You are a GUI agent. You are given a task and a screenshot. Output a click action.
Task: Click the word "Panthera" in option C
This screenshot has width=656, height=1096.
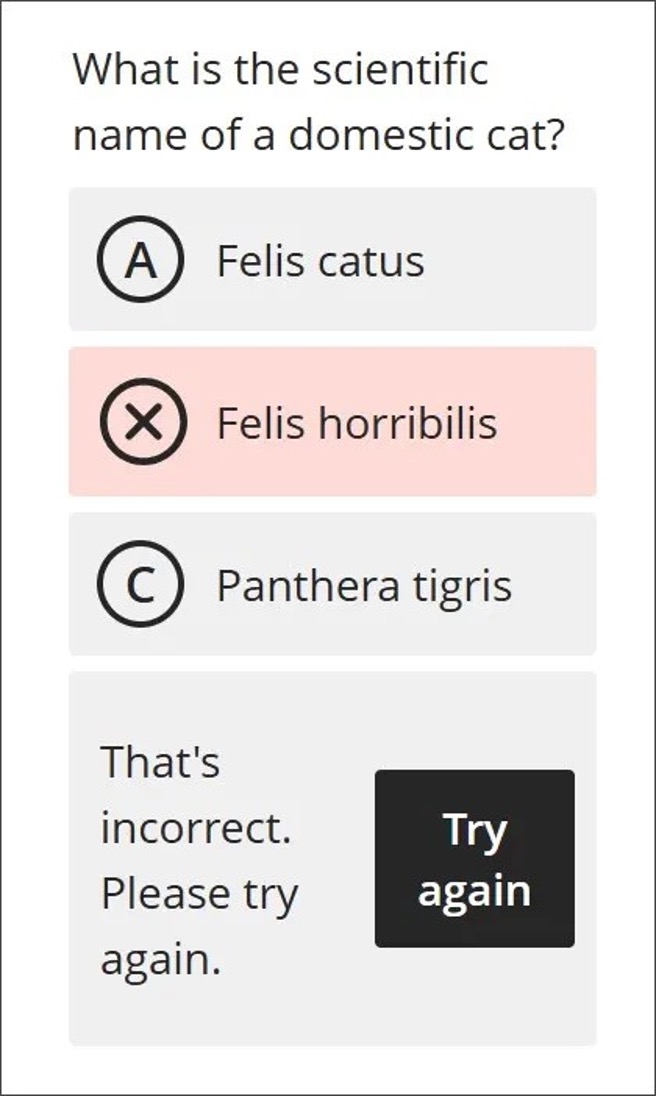pos(306,585)
